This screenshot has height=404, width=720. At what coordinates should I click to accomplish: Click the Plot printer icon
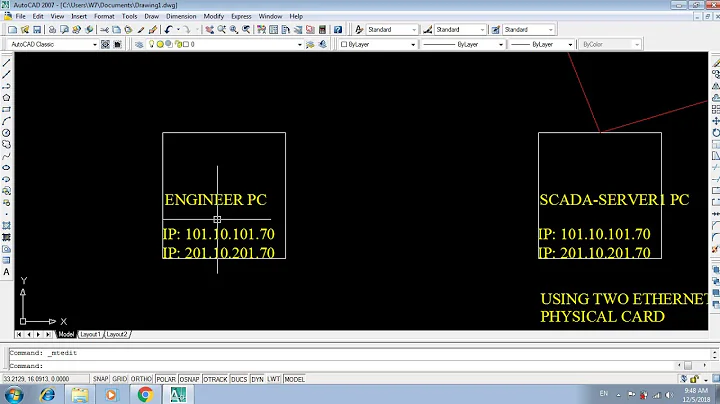coord(52,29)
